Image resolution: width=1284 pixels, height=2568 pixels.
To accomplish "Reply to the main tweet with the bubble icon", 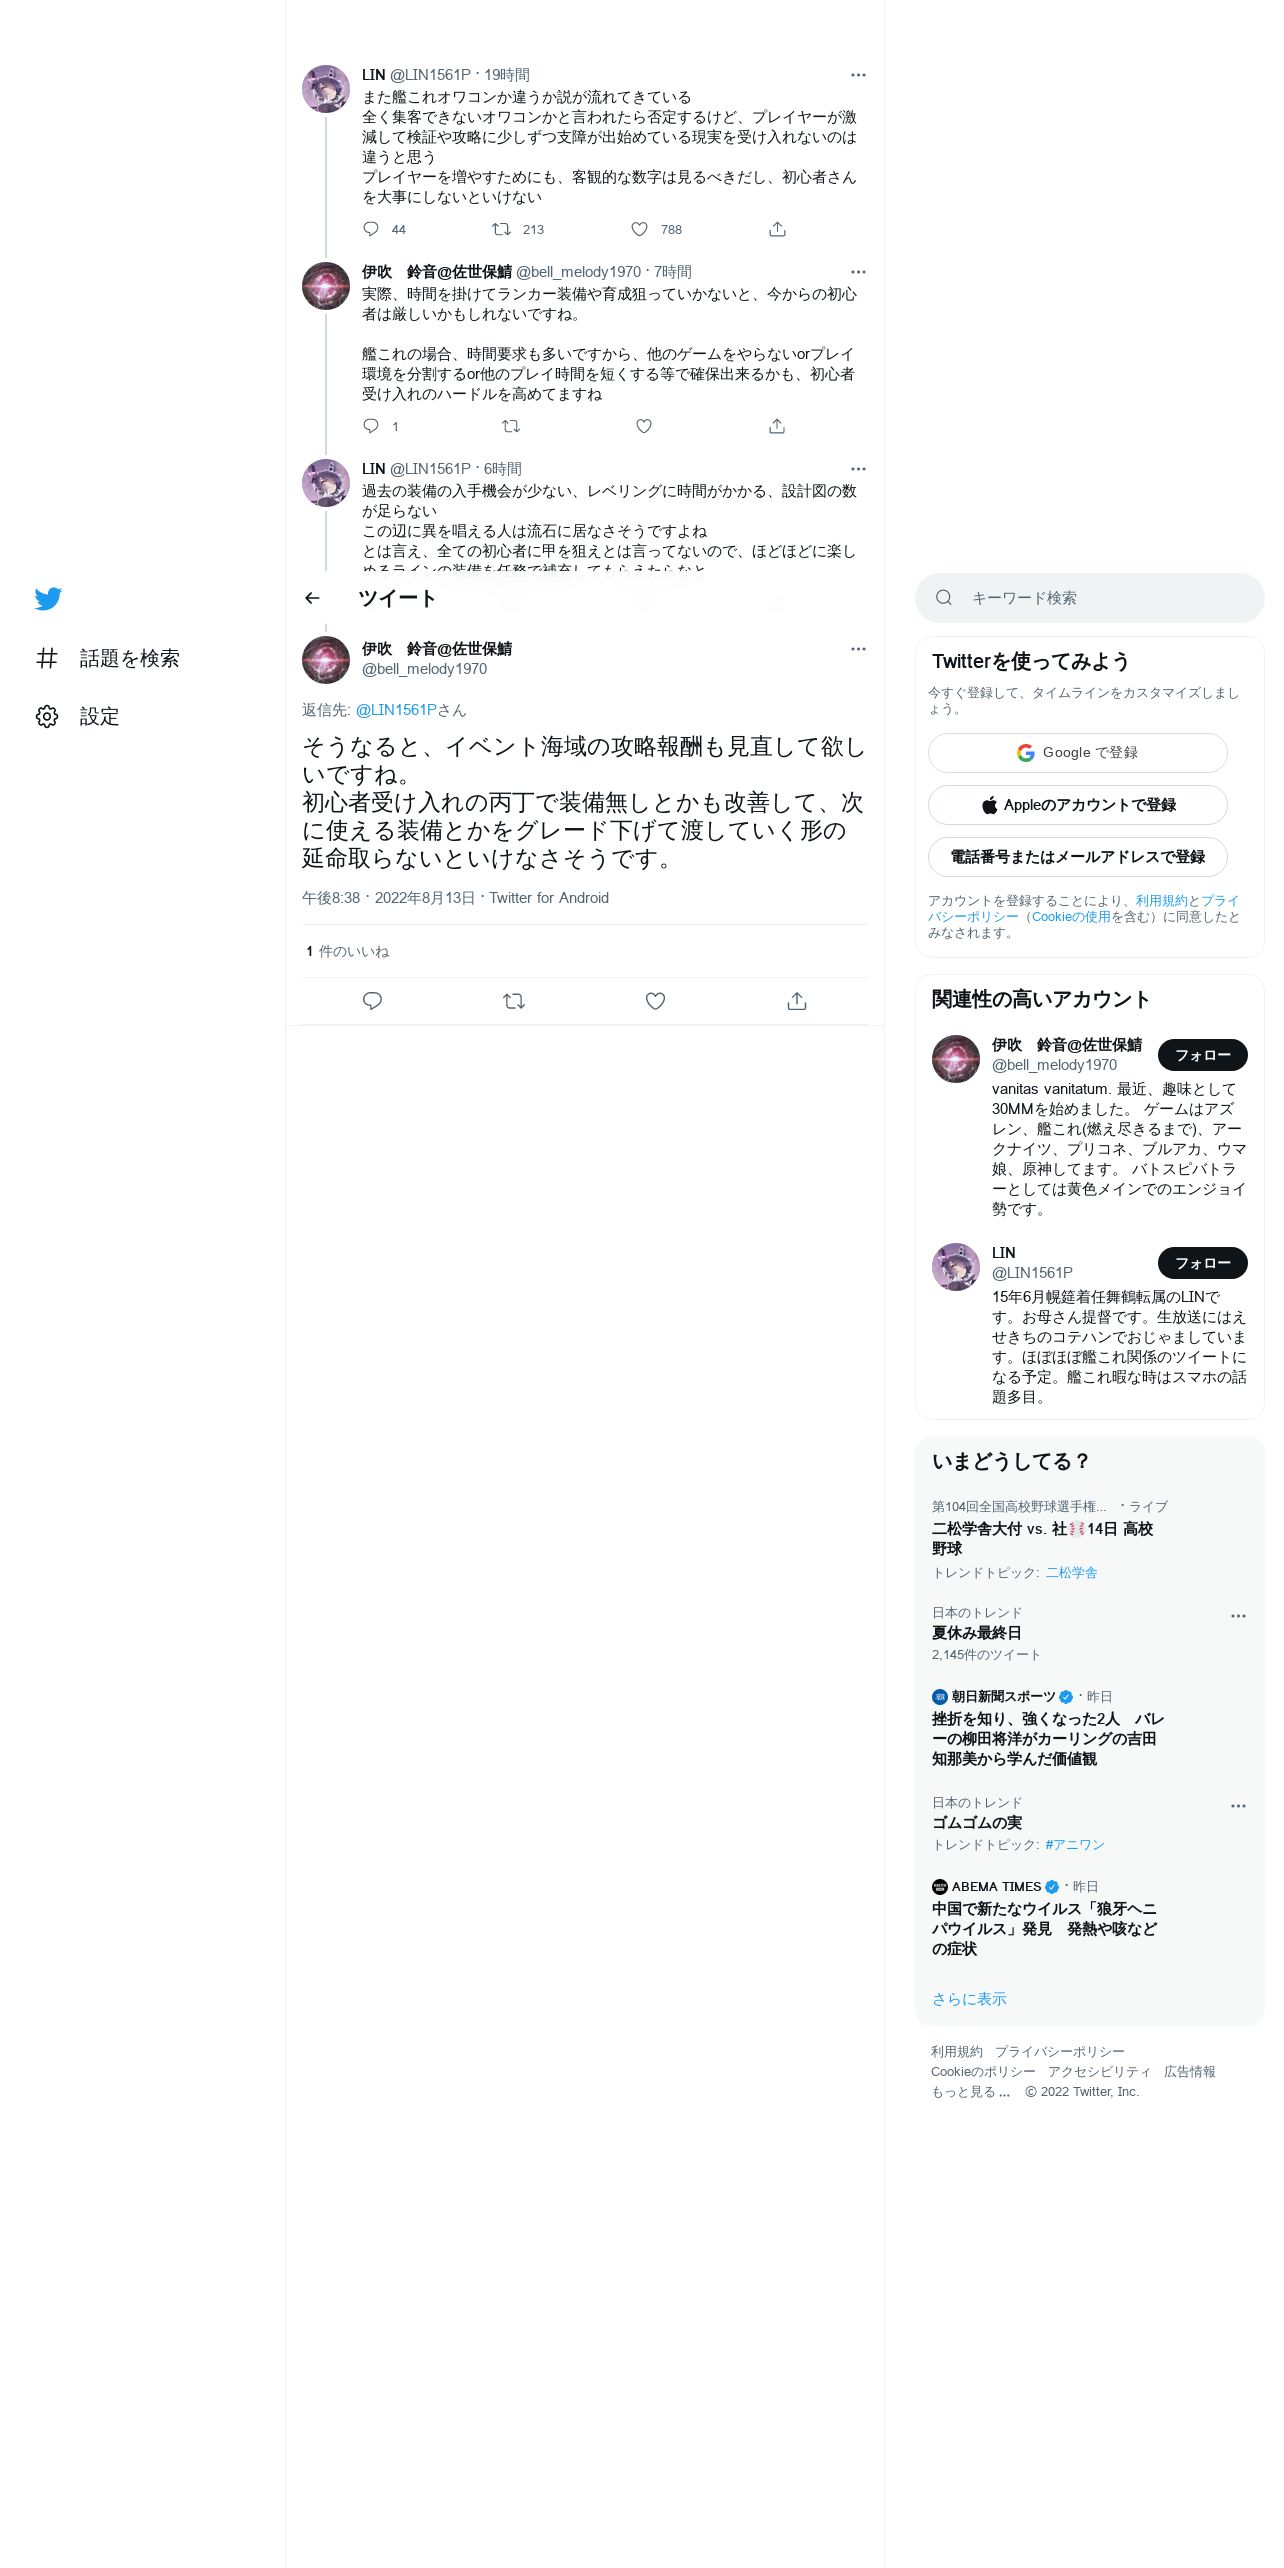I will [372, 1001].
